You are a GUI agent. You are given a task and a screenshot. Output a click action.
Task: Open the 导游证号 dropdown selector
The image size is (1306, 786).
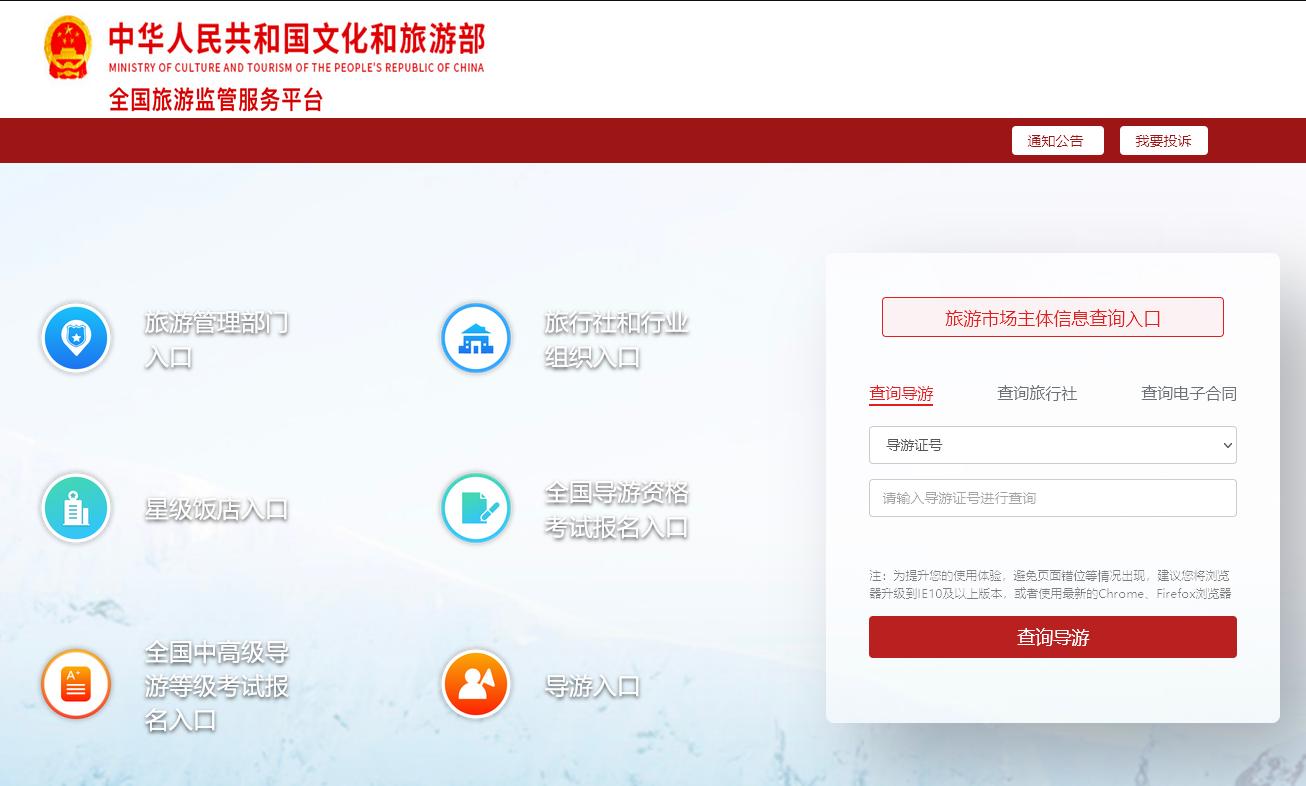pyautogui.click(x=1052, y=444)
